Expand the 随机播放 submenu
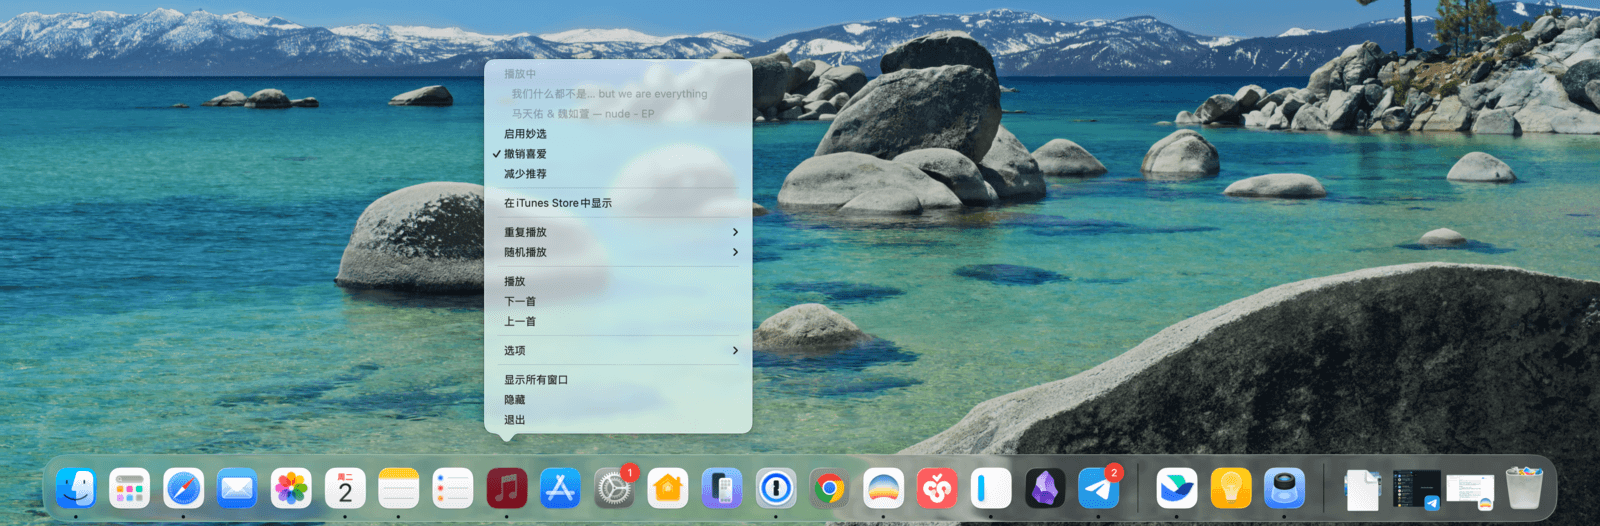1600x526 pixels. pos(618,252)
